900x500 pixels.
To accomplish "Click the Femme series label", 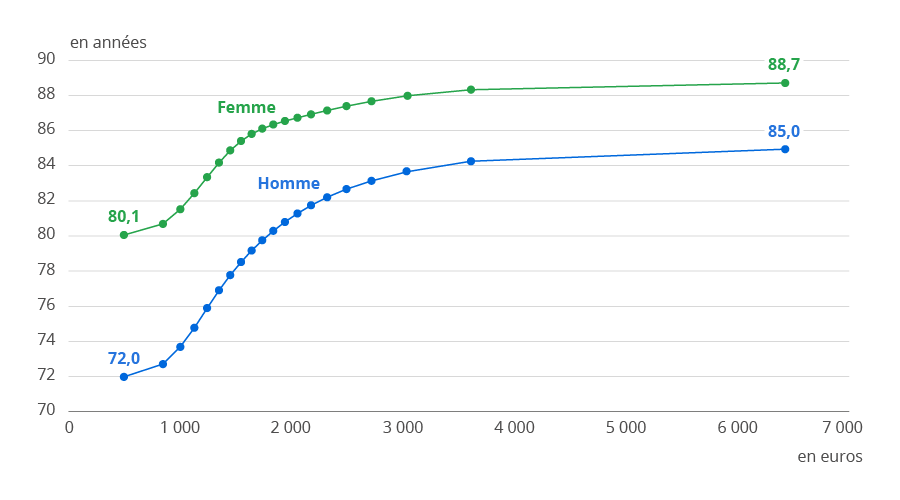I will 246,108.
